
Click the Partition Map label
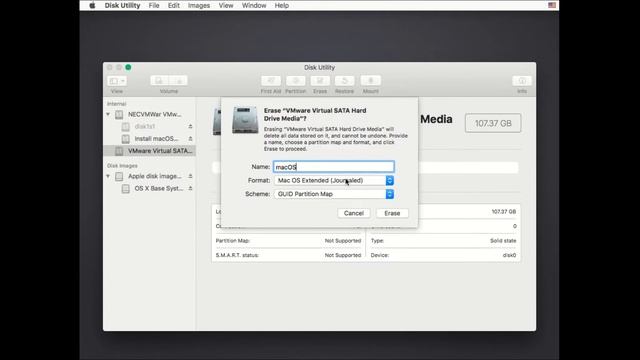click(x=233, y=241)
